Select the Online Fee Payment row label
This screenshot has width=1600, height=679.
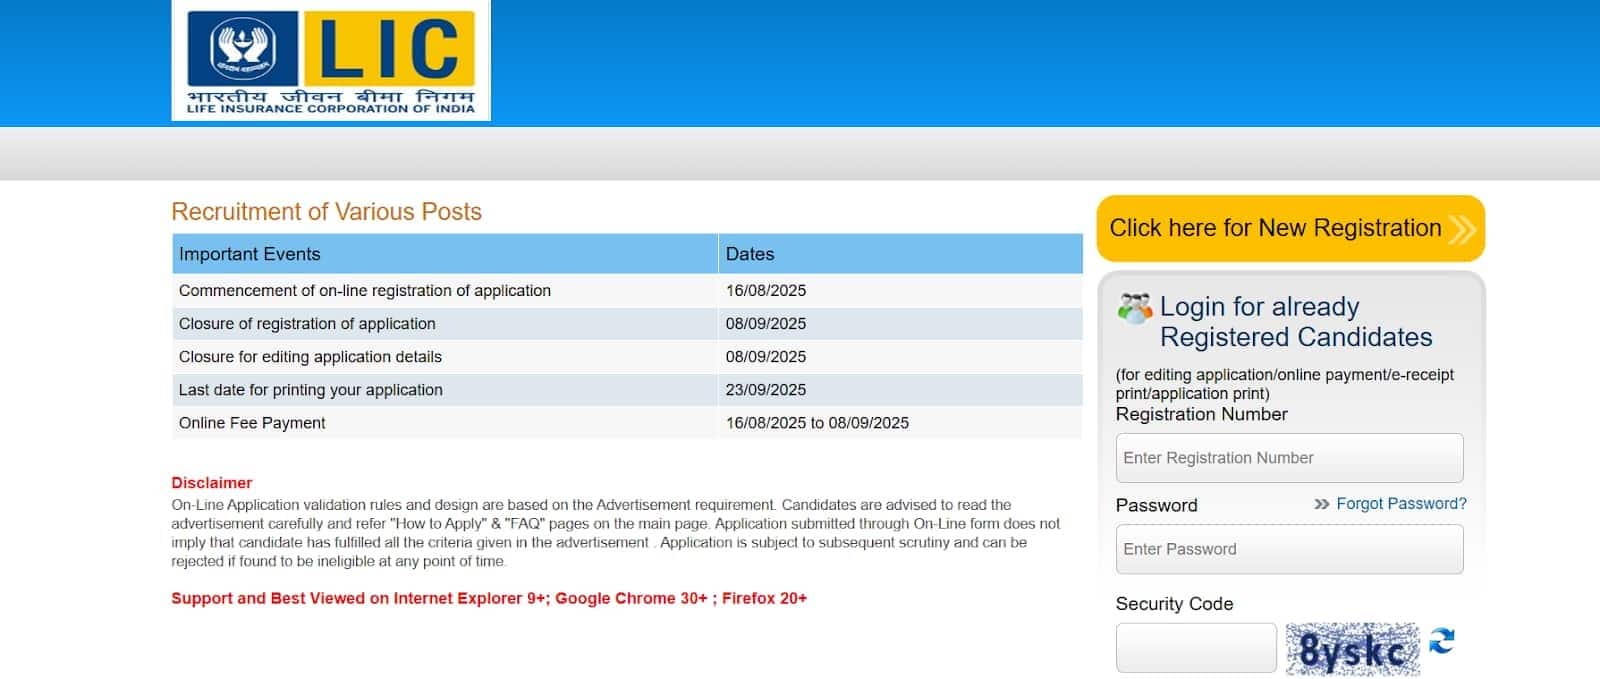pyautogui.click(x=252, y=423)
